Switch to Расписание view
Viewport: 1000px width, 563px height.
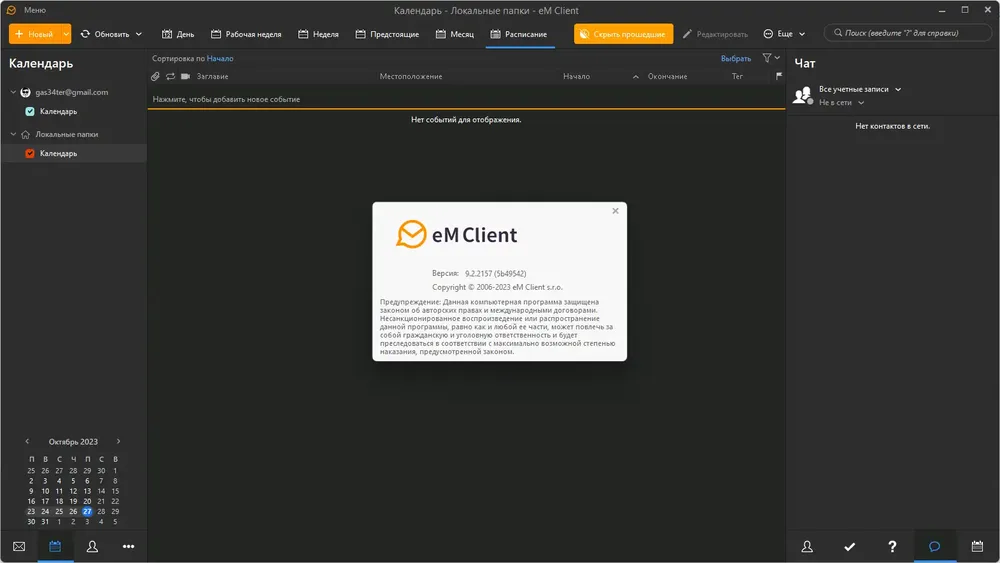(519, 34)
